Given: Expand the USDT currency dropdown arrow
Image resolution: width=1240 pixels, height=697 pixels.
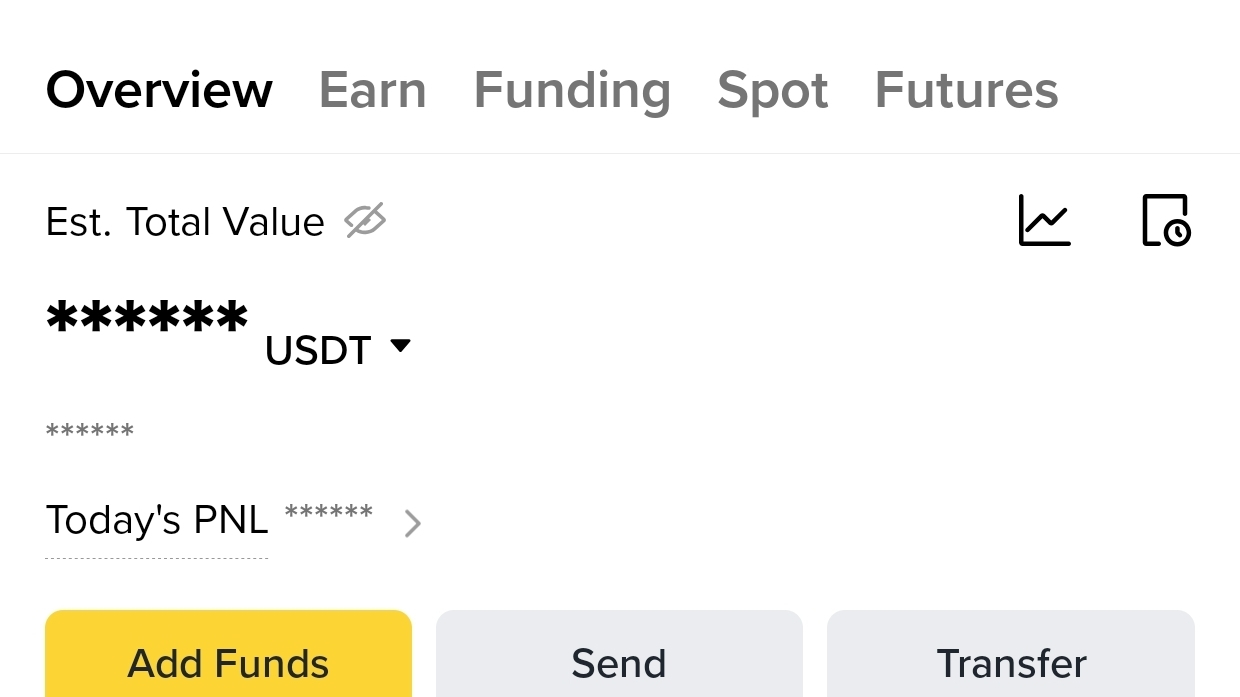Looking at the screenshot, I should 400,346.
